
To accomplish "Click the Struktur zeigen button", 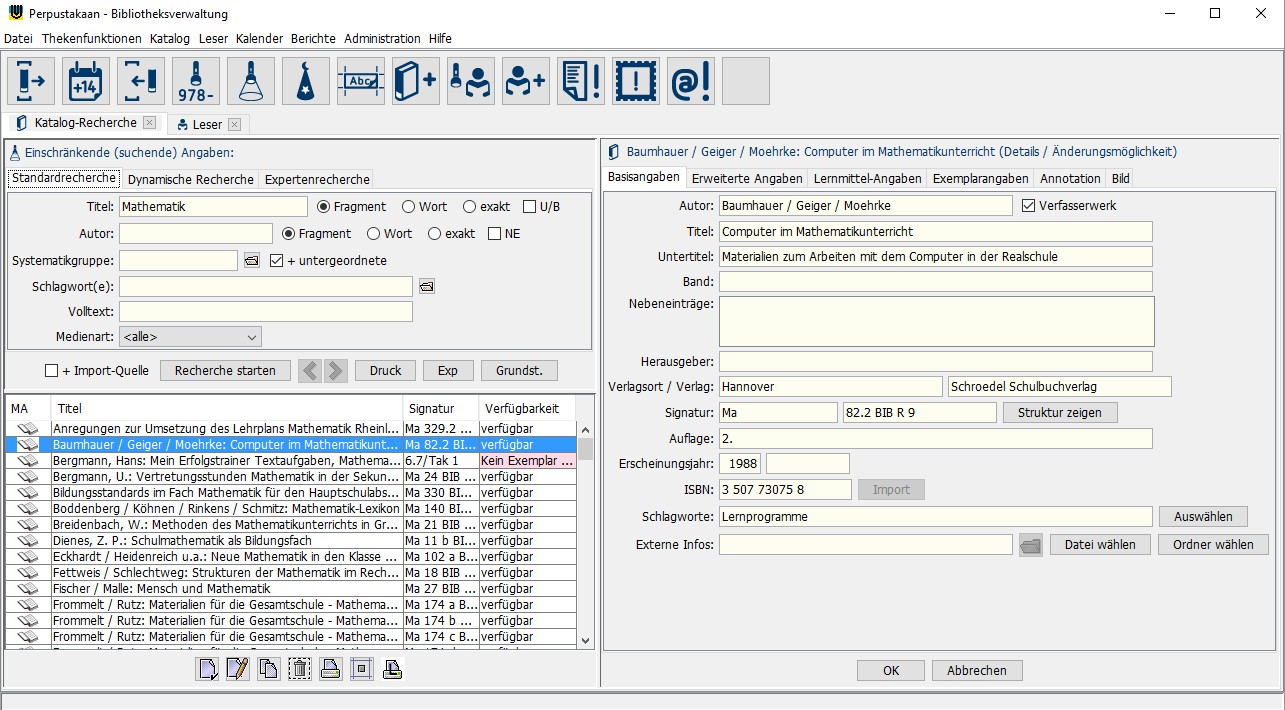I will 1059,413.
